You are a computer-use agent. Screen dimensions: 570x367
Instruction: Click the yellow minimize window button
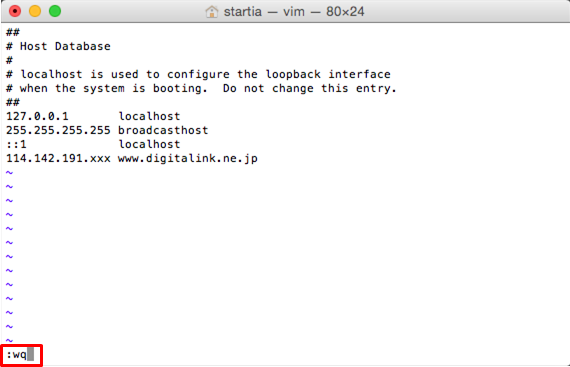[x=35, y=11]
